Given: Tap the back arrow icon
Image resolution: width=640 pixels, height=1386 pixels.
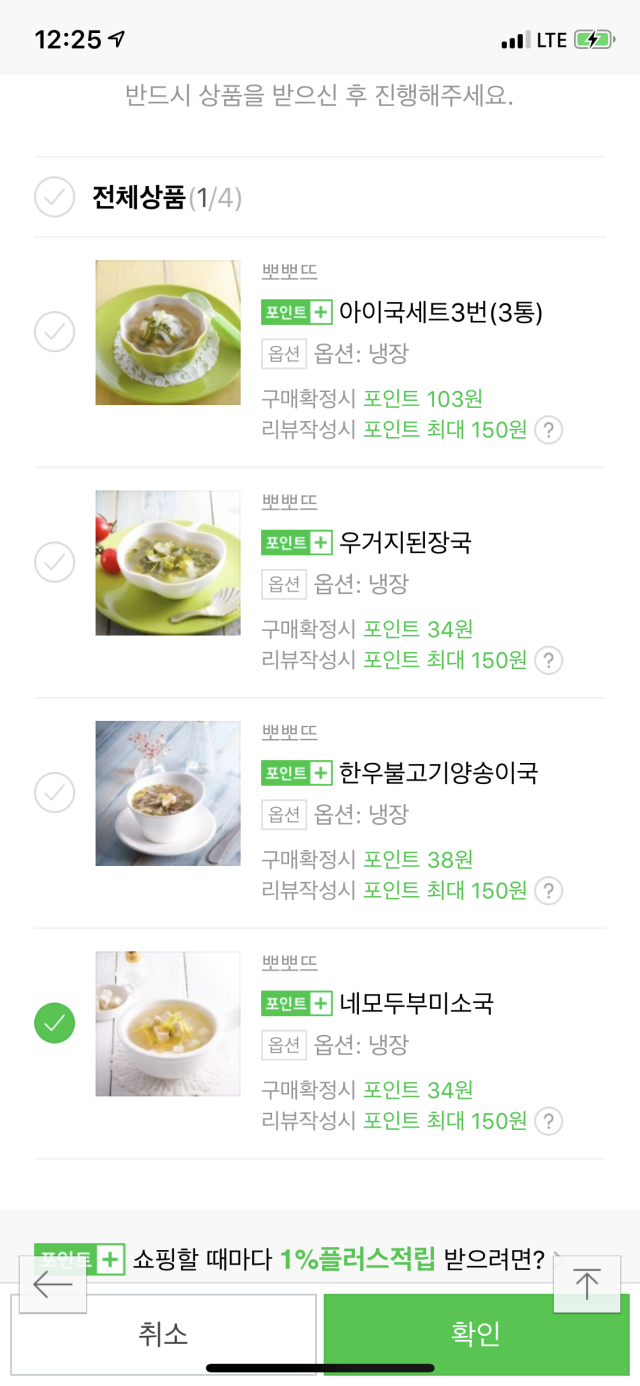Looking at the screenshot, I should pyautogui.click(x=53, y=1284).
